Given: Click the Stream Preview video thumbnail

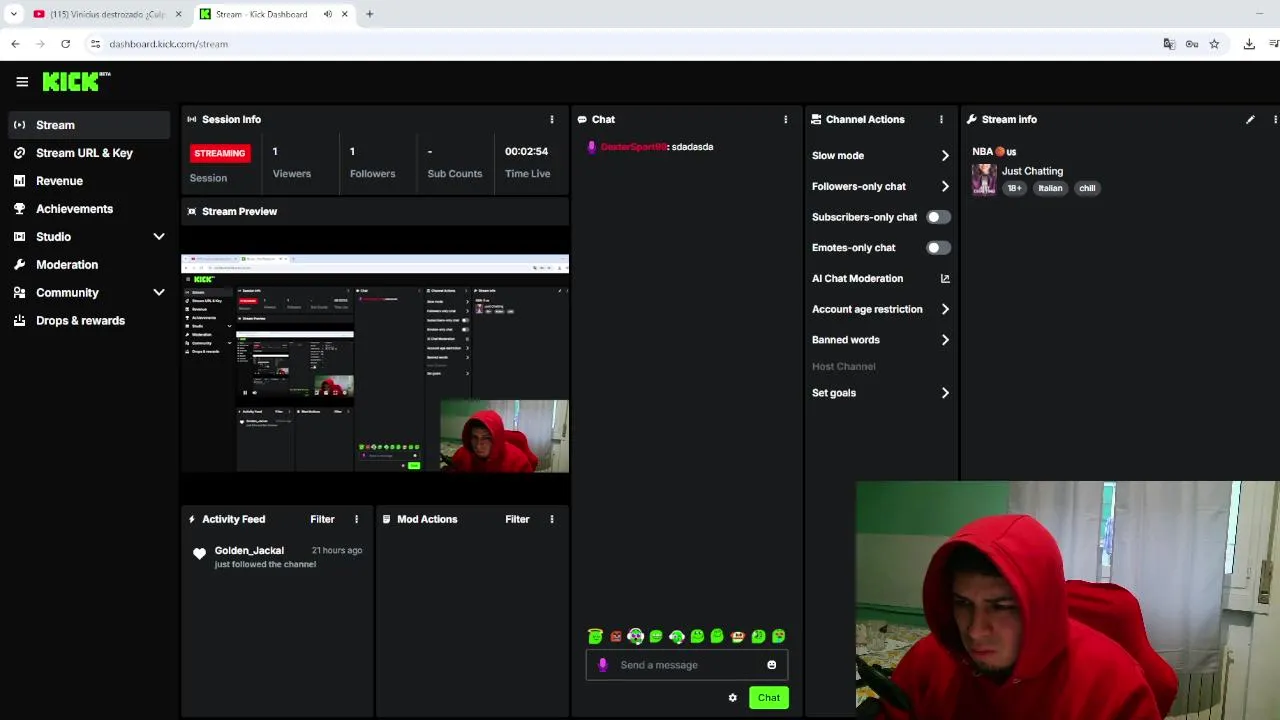Looking at the screenshot, I should pyautogui.click(x=375, y=363).
